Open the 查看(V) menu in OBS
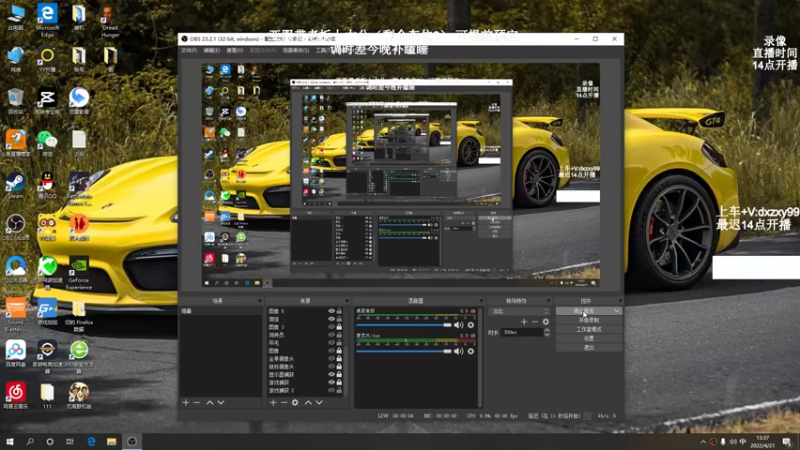Image resolution: width=800 pixels, height=450 pixels. (x=235, y=51)
